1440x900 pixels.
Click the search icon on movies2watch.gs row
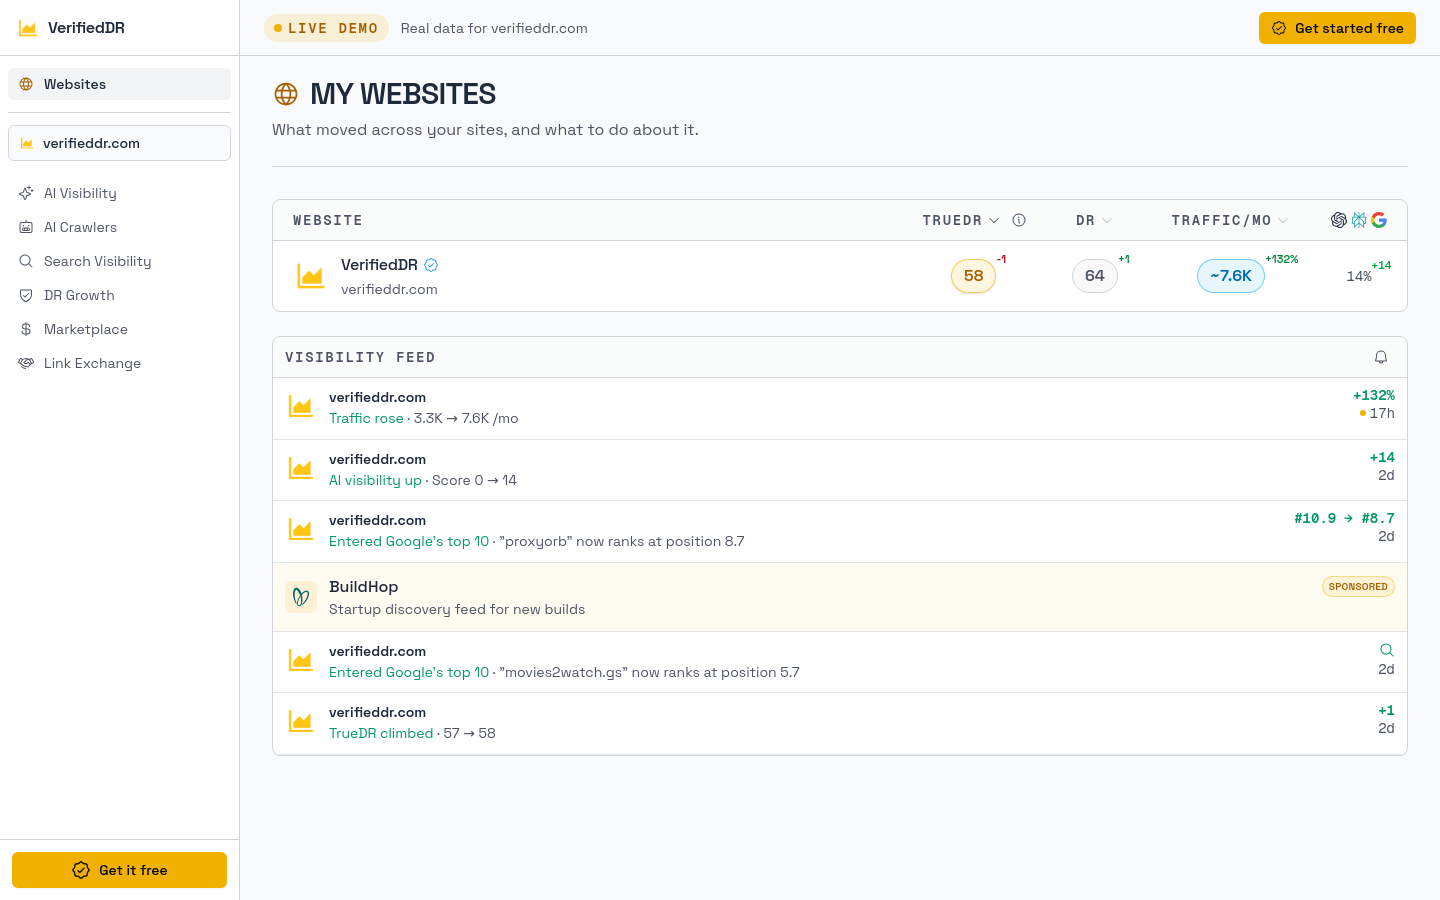pos(1386,650)
